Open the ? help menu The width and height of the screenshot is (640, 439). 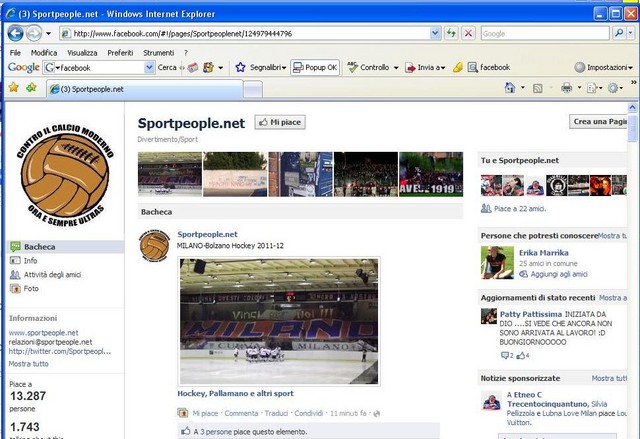(x=186, y=53)
